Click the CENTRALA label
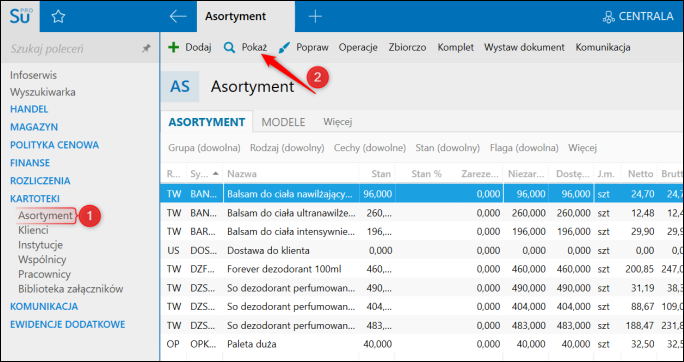684x362 pixels. pos(646,17)
